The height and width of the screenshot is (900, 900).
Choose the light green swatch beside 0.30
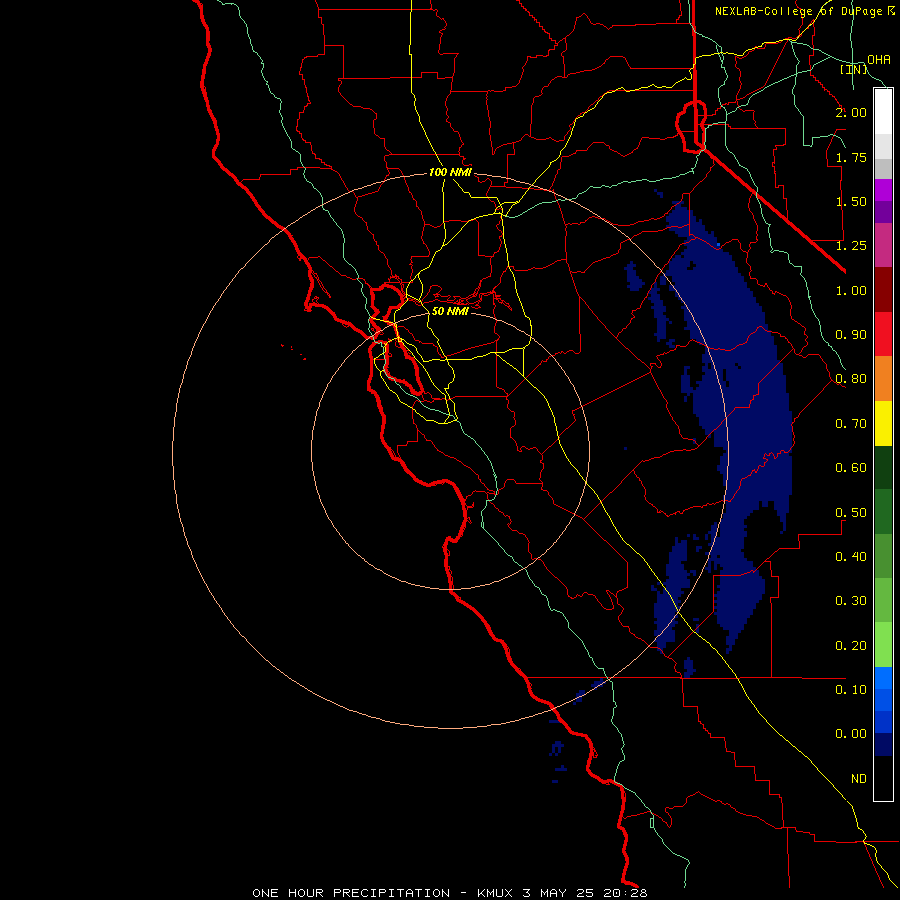pos(883,600)
